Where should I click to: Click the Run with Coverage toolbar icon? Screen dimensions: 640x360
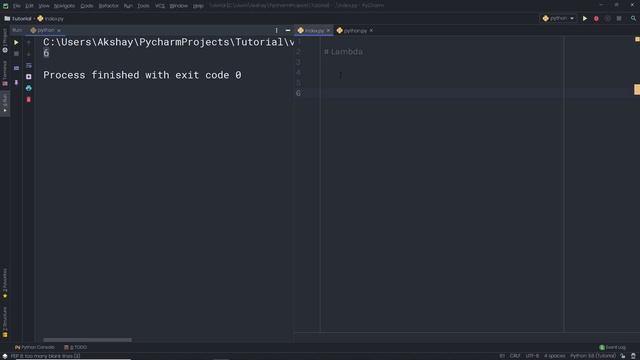point(608,18)
